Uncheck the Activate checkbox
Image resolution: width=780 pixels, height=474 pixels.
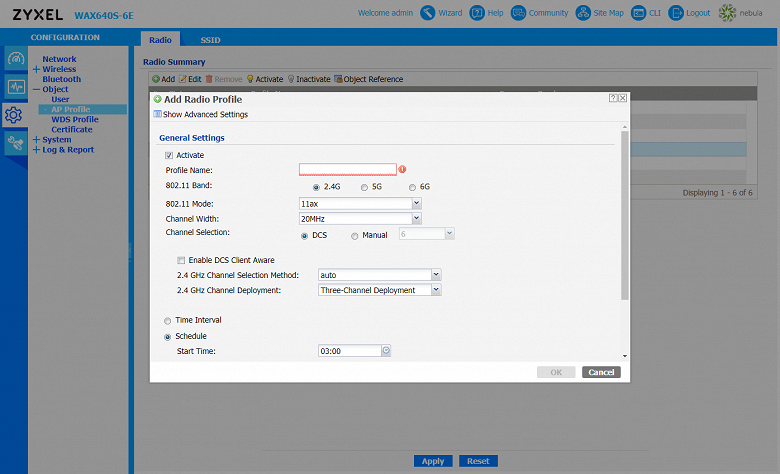click(169, 155)
